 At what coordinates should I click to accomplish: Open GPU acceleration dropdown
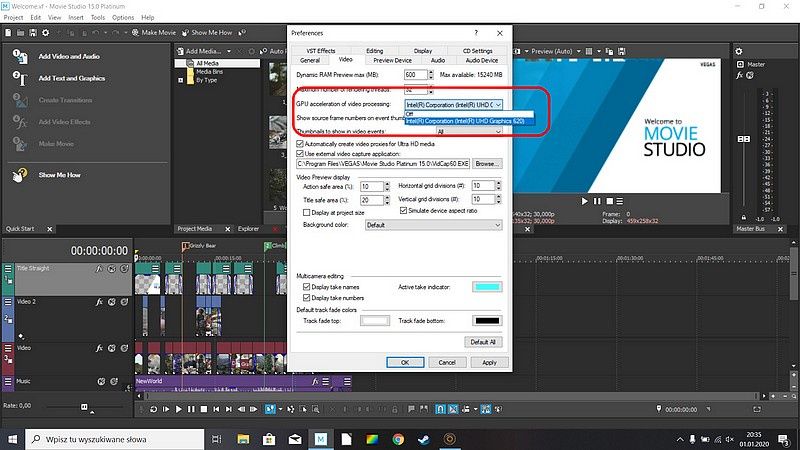click(454, 105)
